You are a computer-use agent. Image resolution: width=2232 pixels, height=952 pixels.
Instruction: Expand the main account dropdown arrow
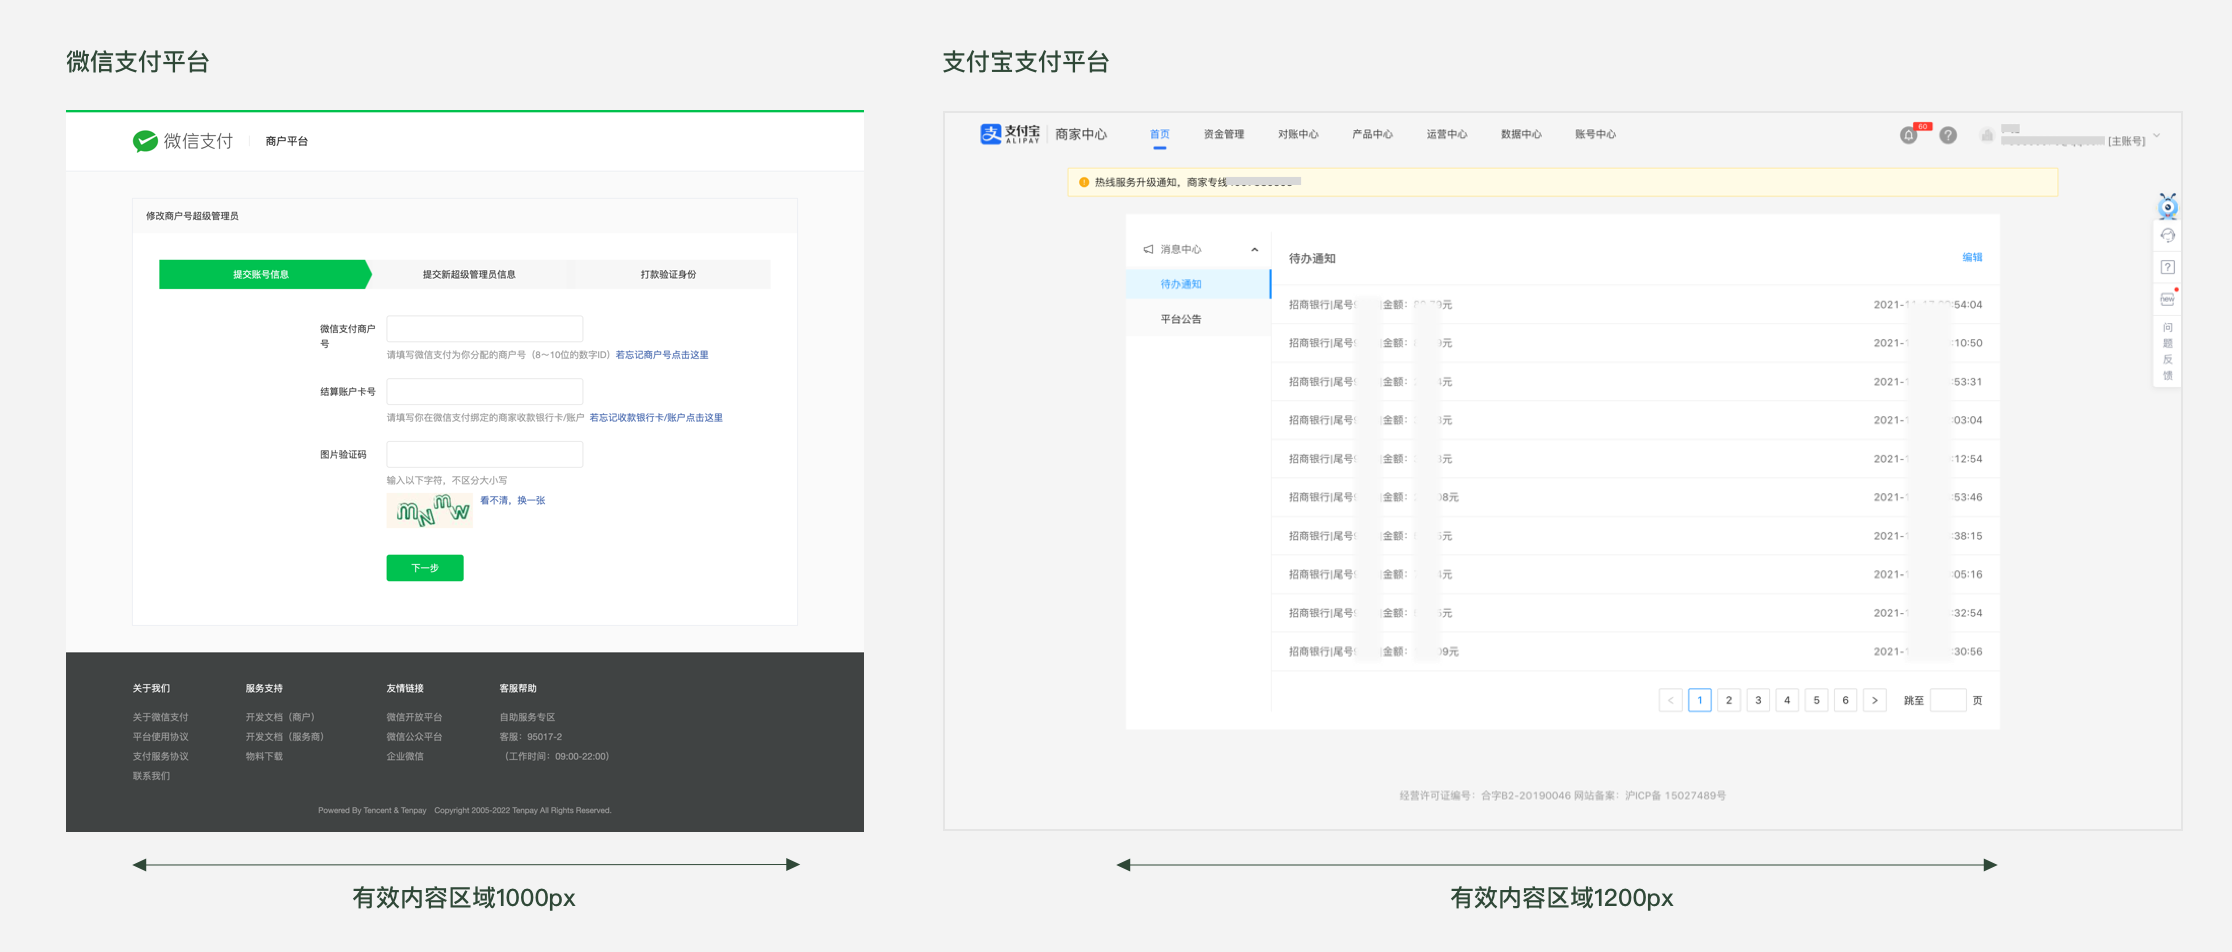[2157, 135]
